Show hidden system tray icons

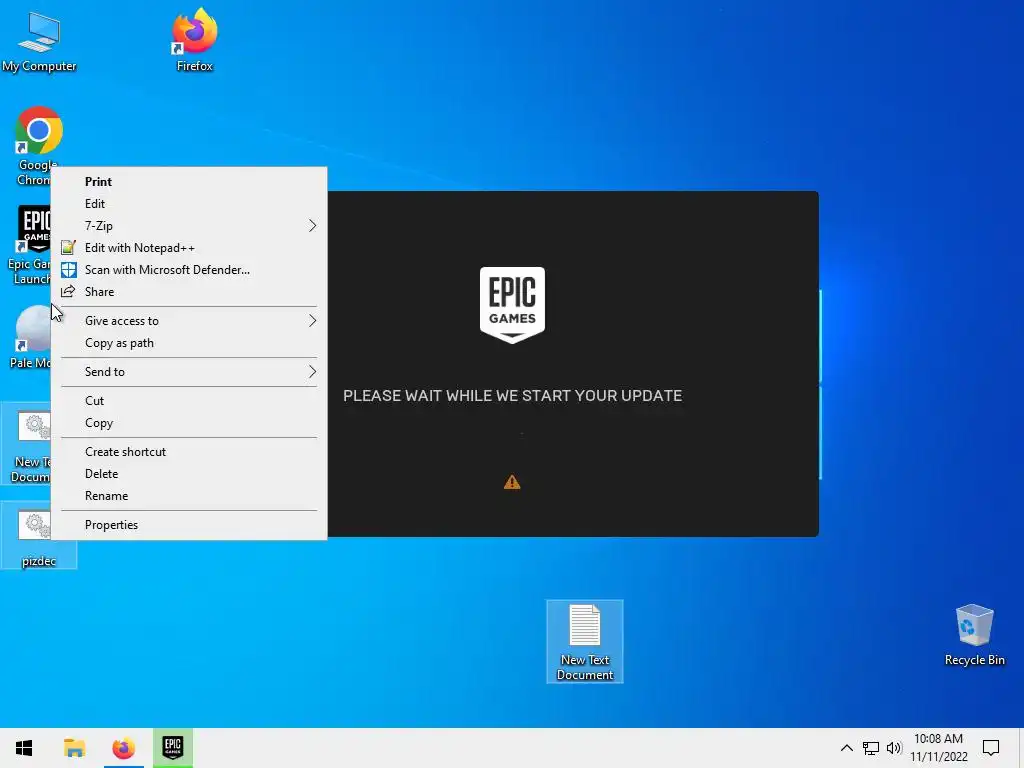click(x=846, y=748)
